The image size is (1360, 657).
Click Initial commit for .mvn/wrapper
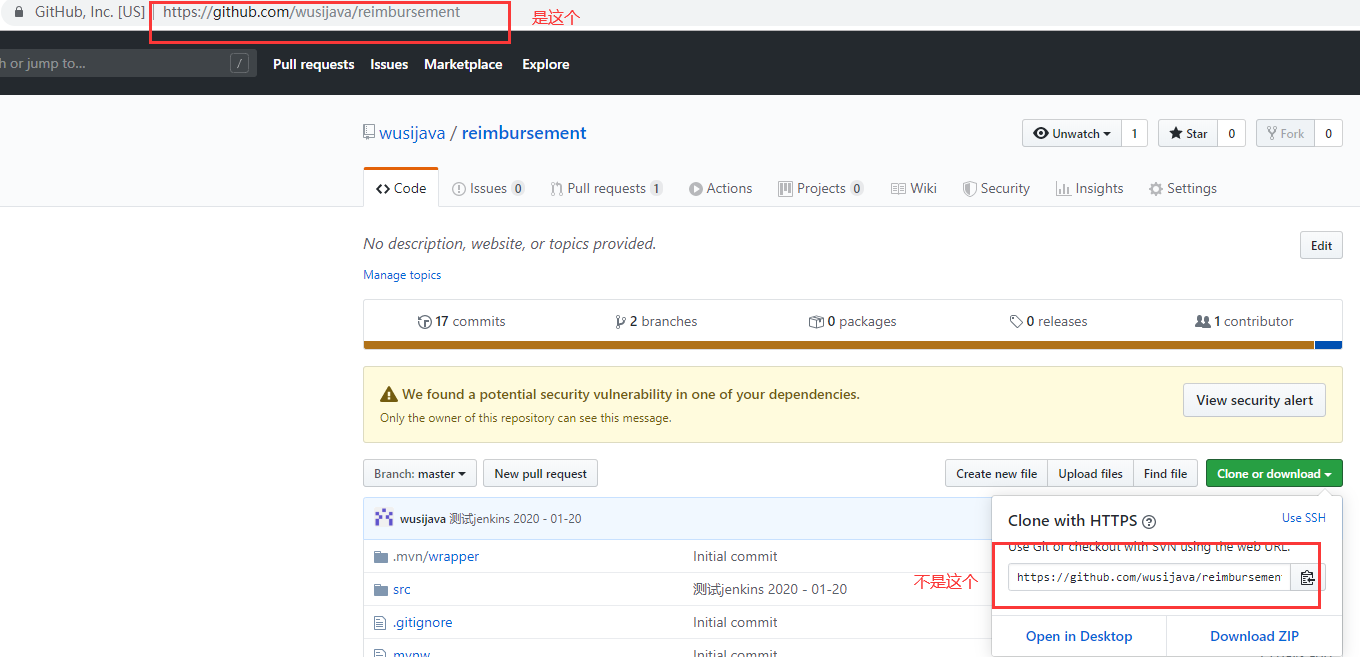pyautogui.click(x=735, y=556)
